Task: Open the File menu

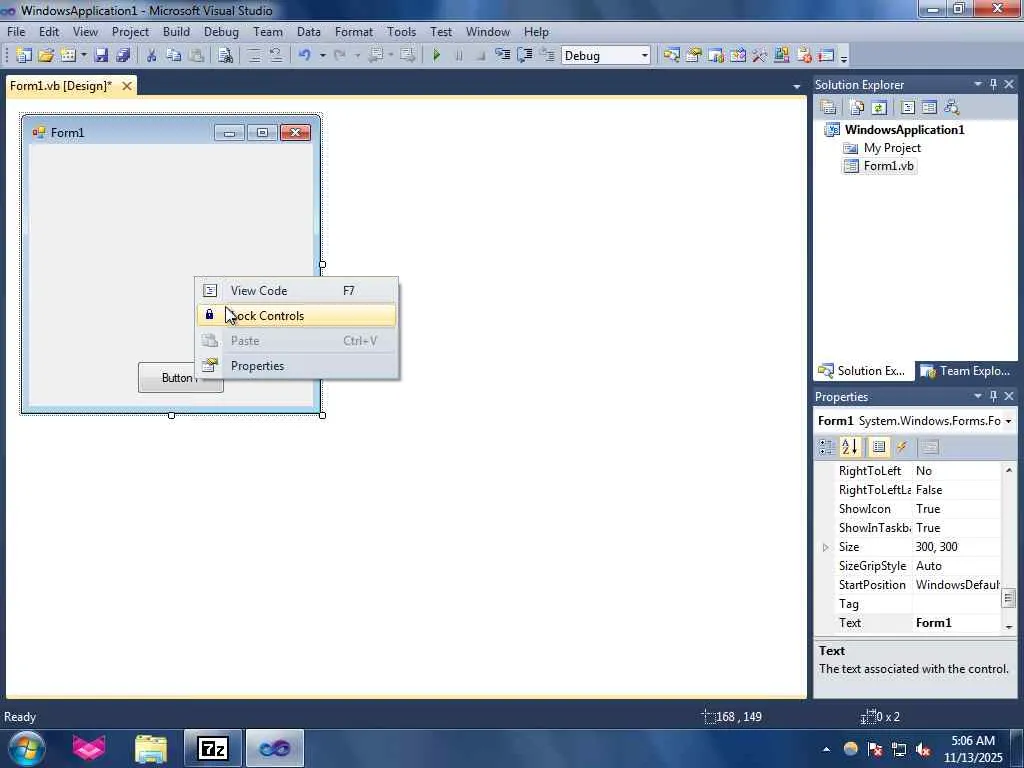Action: (16, 31)
